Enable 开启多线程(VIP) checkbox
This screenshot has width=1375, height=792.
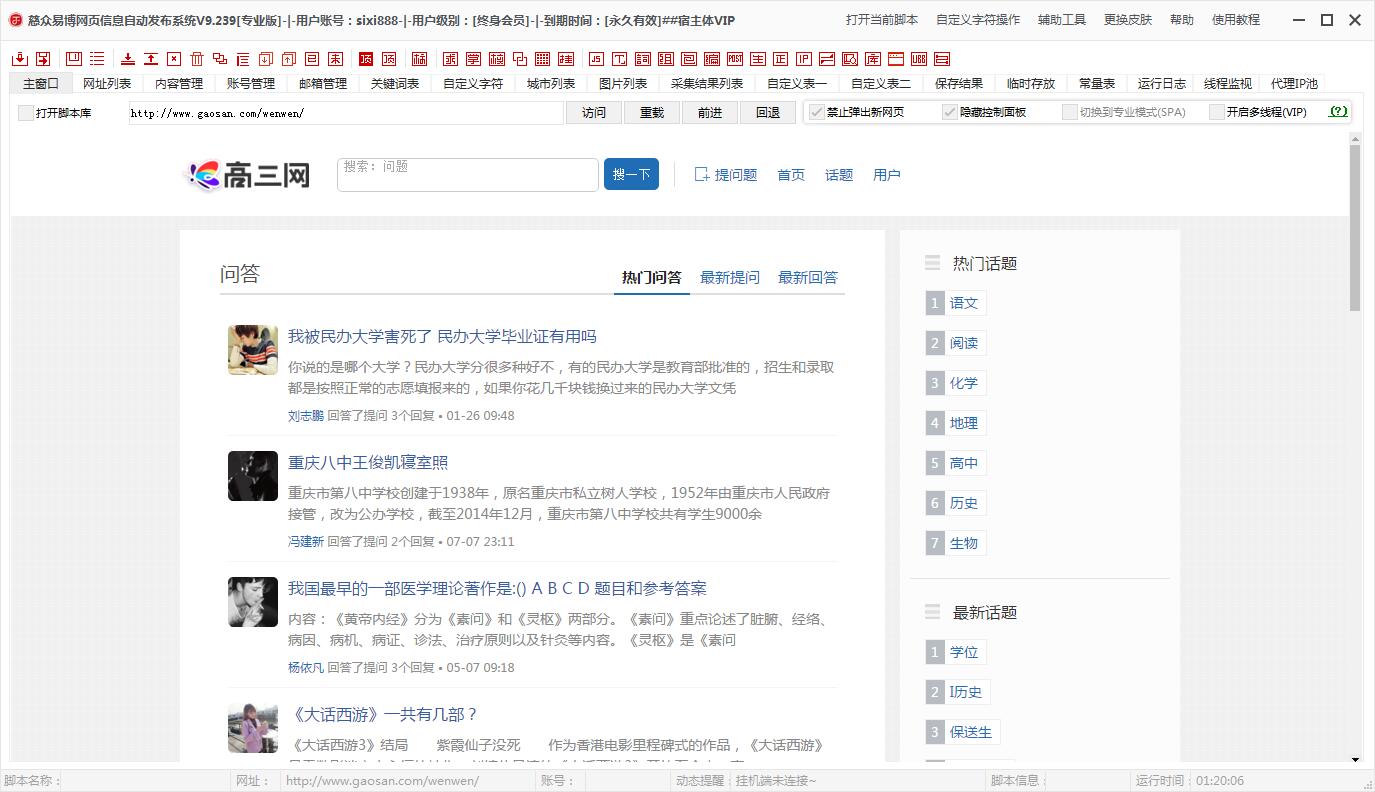1216,112
